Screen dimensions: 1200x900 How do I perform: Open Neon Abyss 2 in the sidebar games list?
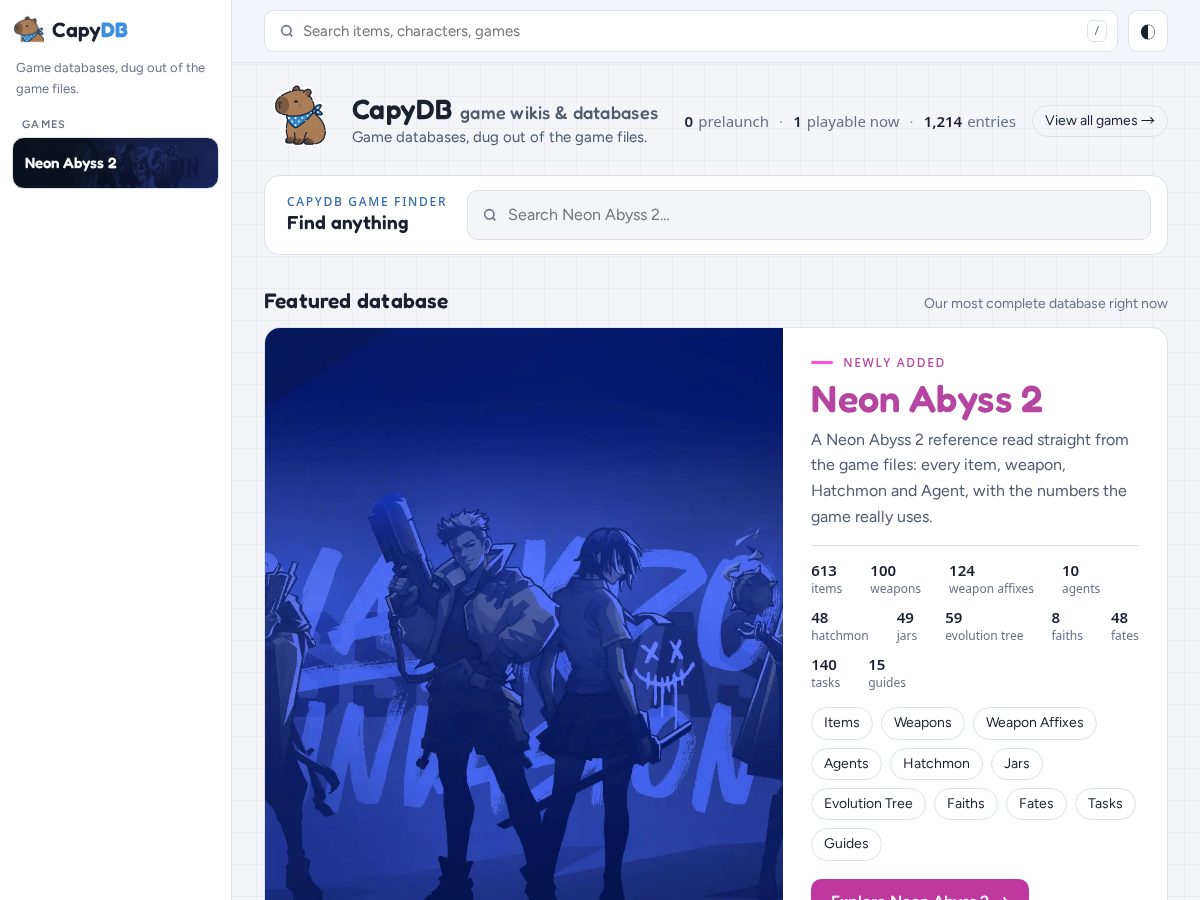[115, 163]
